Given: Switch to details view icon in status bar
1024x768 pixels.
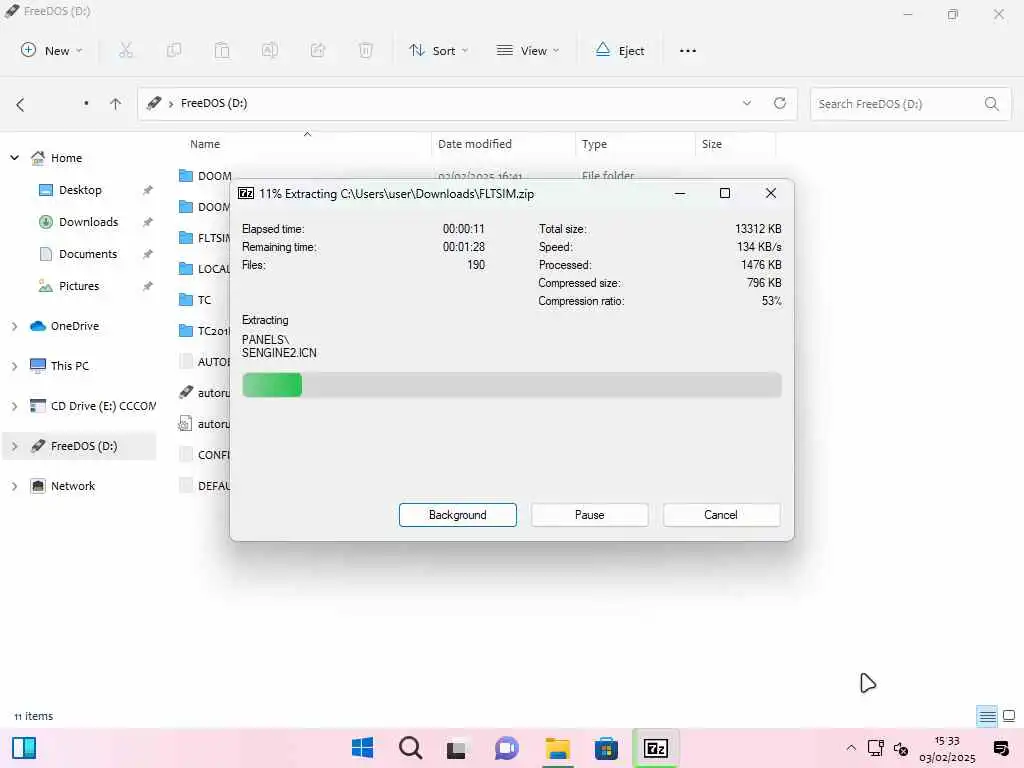Looking at the screenshot, I should tap(987, 717).
